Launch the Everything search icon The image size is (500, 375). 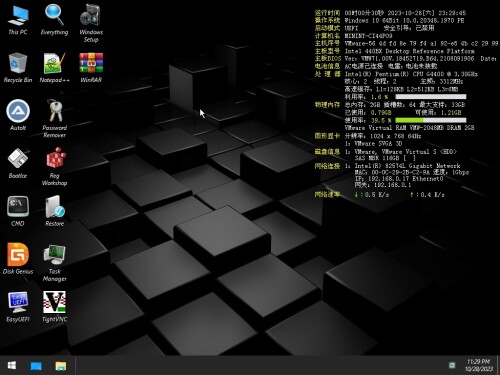click(54, 20)
